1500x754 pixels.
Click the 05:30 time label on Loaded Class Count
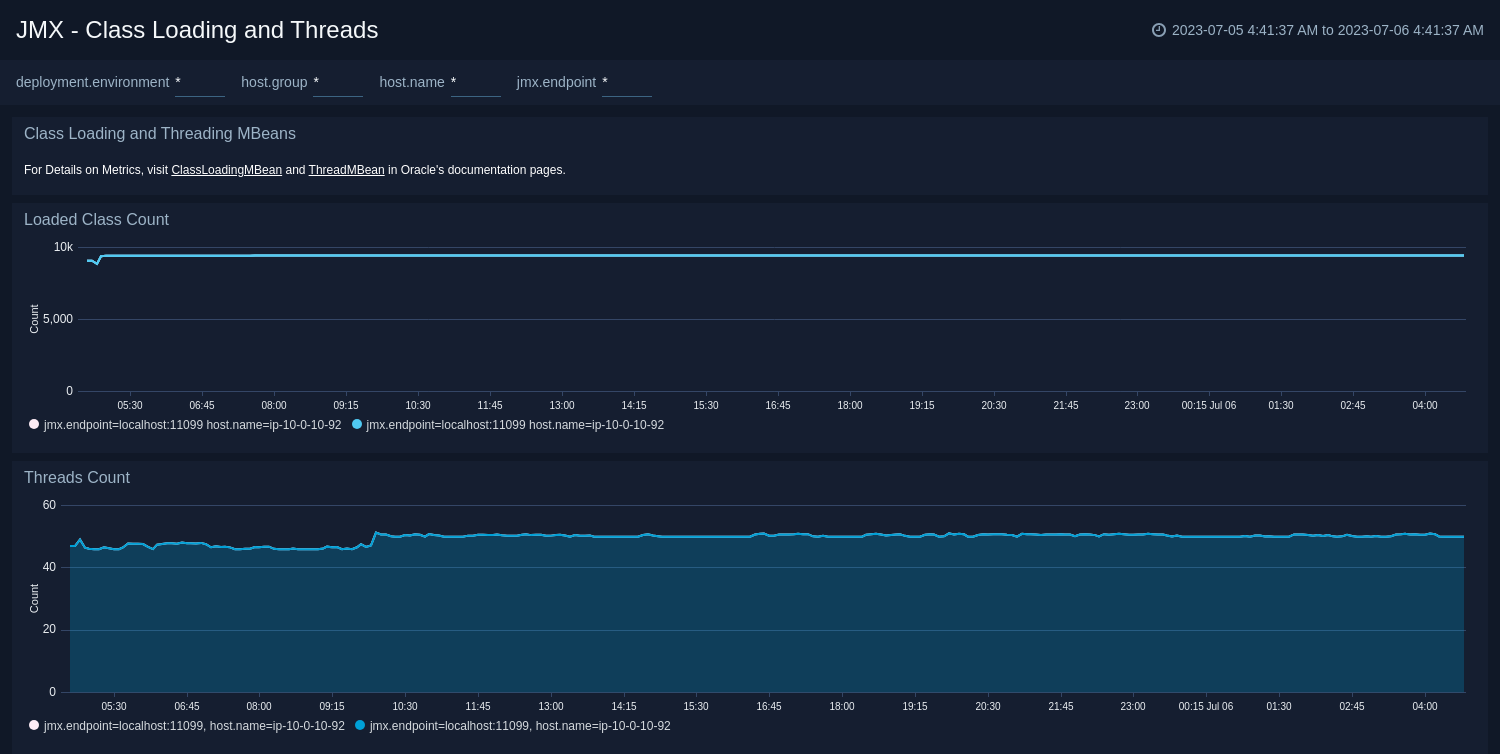coord(130,405)
